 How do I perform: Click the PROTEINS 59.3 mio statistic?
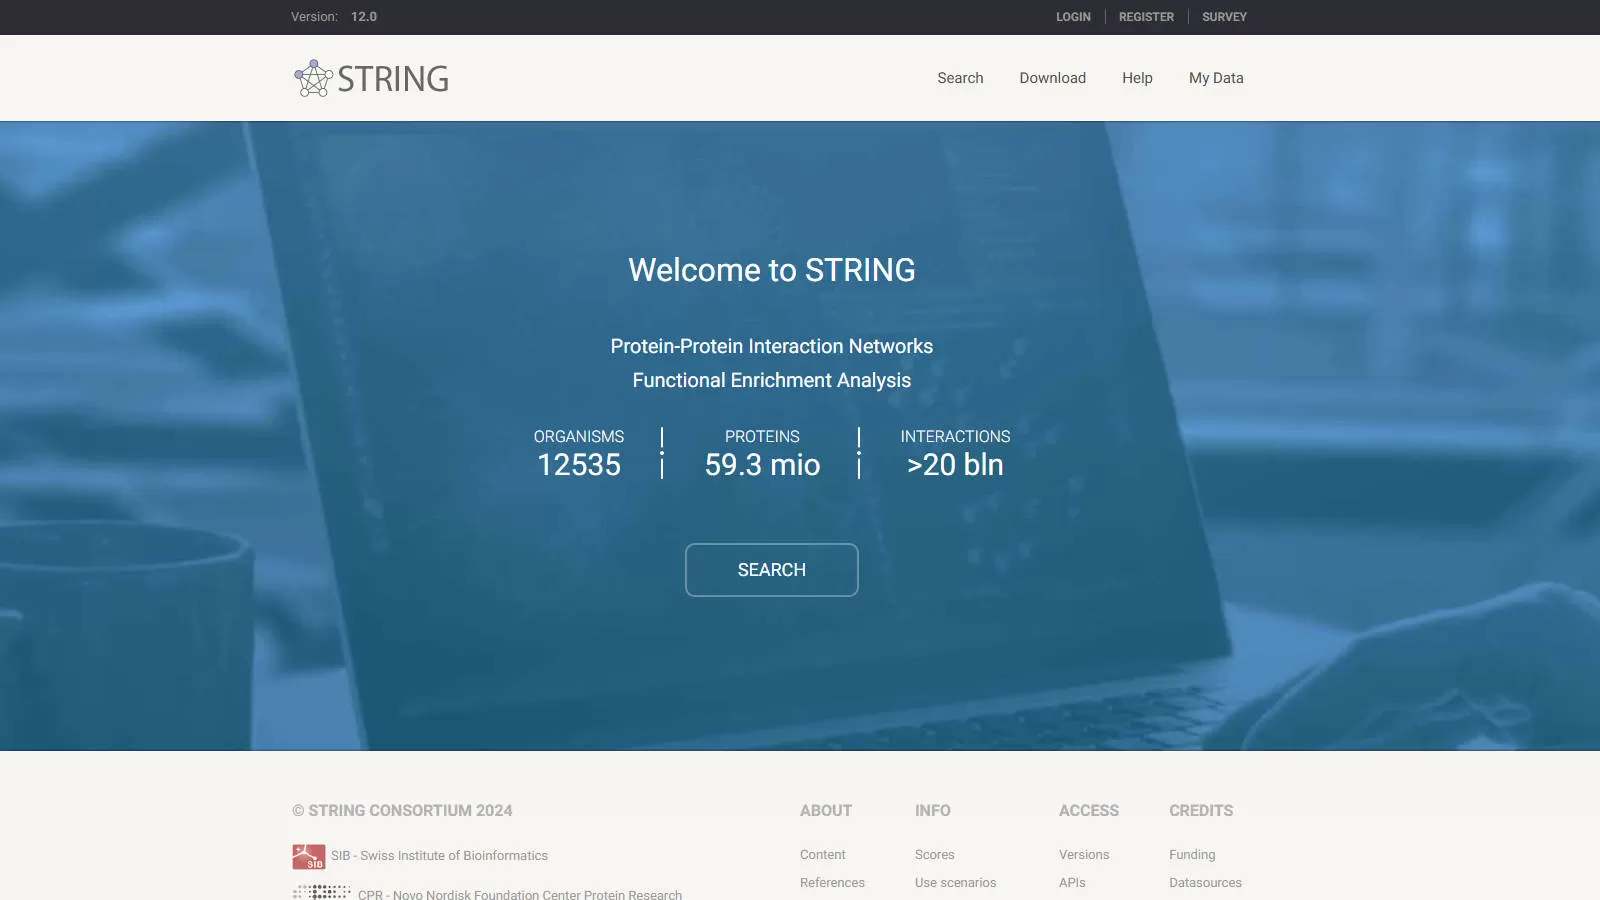pyautogui.click(x=762, y=453)
